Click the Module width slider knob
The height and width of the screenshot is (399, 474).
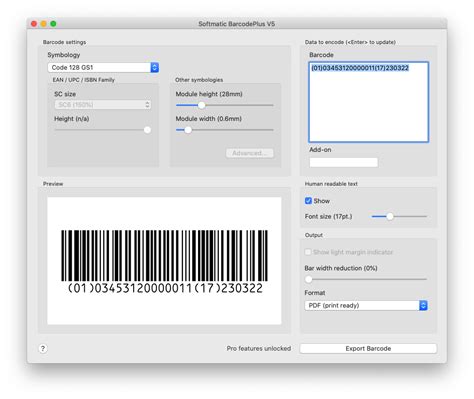tap(188, 130)
